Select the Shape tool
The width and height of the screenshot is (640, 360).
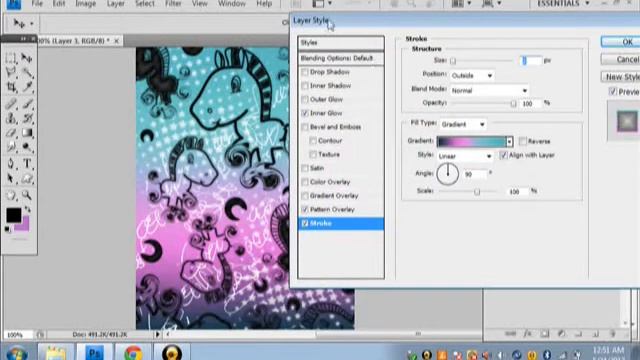pos(27,178)
